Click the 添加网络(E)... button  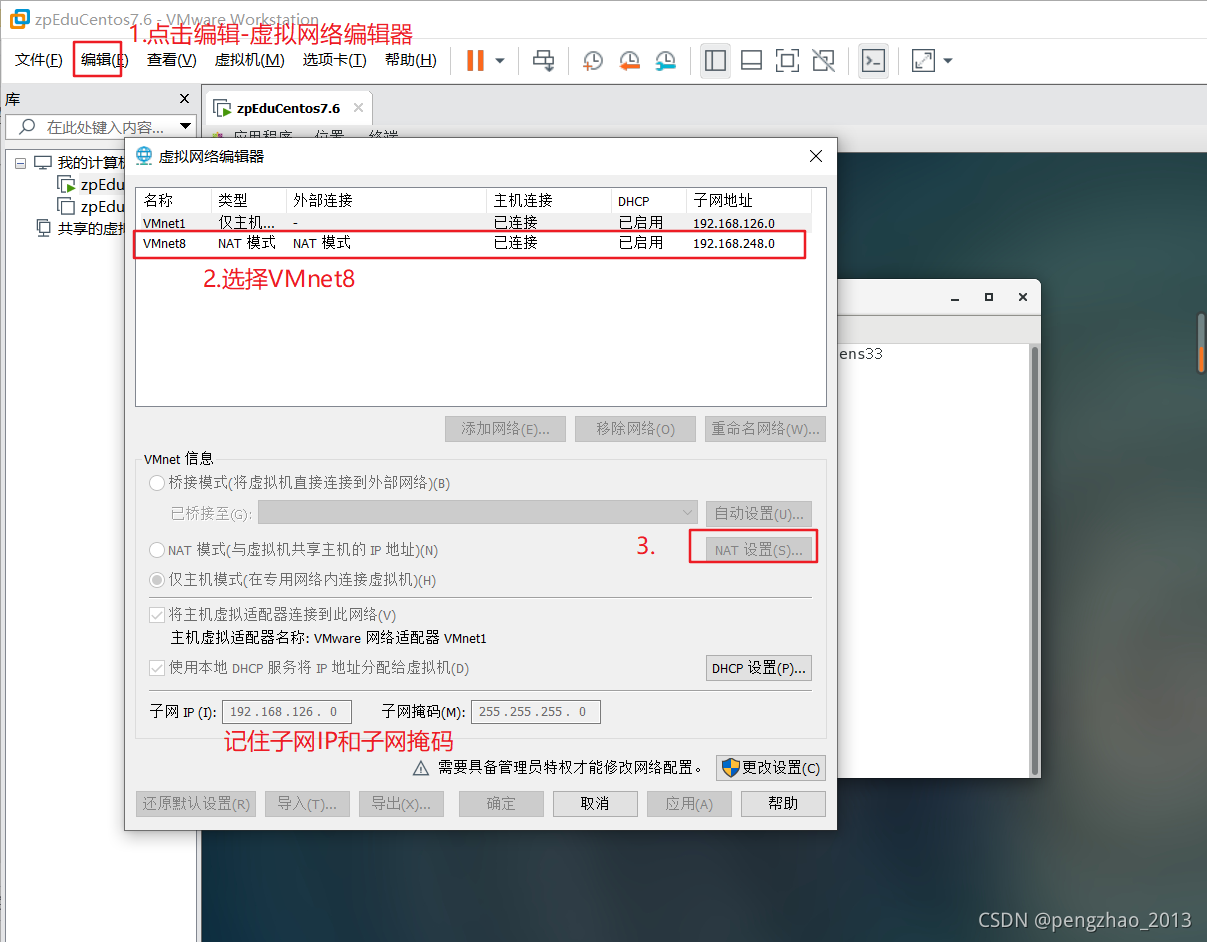(505, 429)
